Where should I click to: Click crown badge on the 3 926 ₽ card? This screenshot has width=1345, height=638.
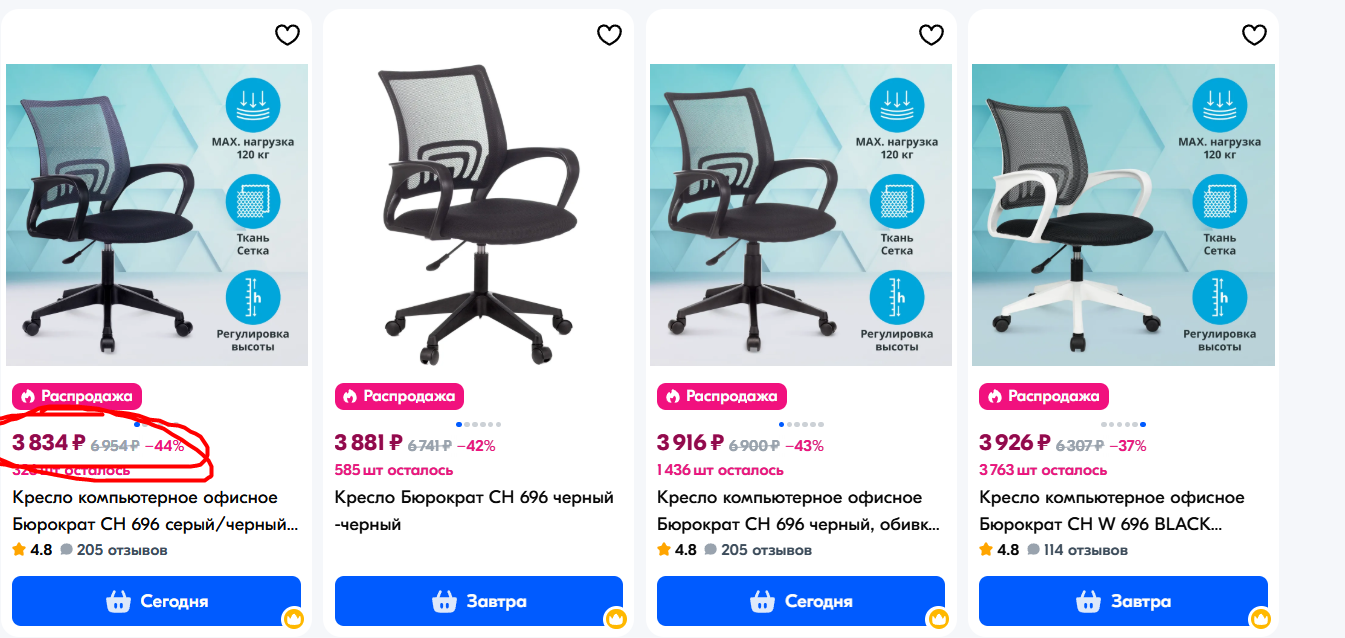click(1260, 618)
